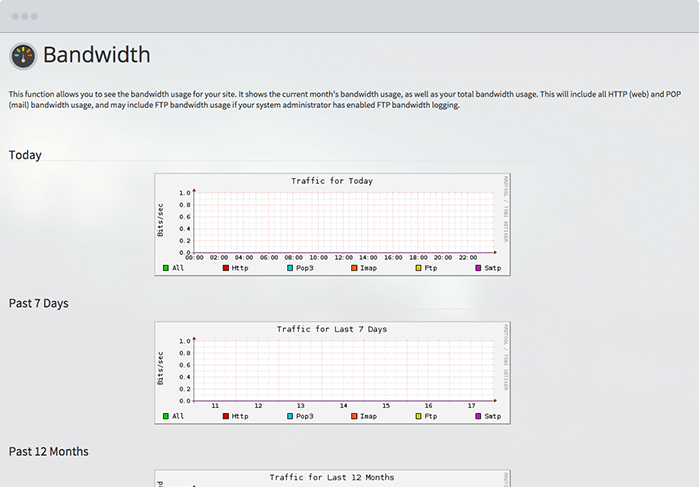Click orange Imap swatch in Last 7 Days legend
The height and width of the screenshot is (487, 699).
coord(354,416)
